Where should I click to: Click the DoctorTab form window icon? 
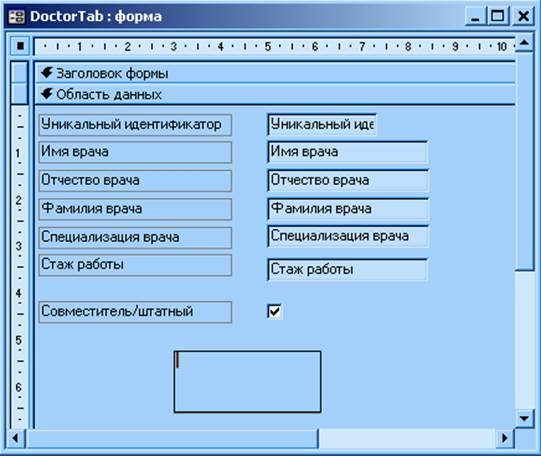[17, 17]
